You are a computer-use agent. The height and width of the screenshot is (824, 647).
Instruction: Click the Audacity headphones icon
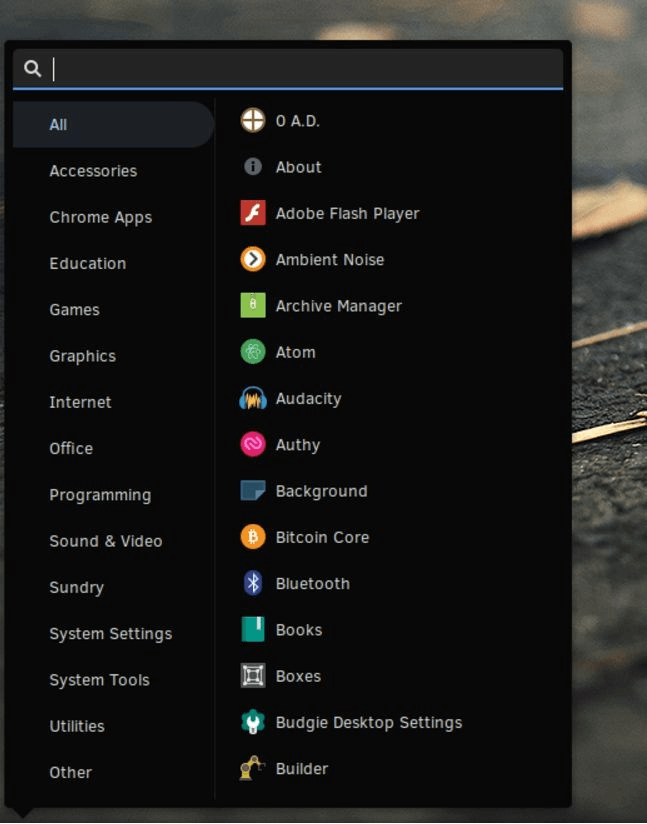point(253,399)
